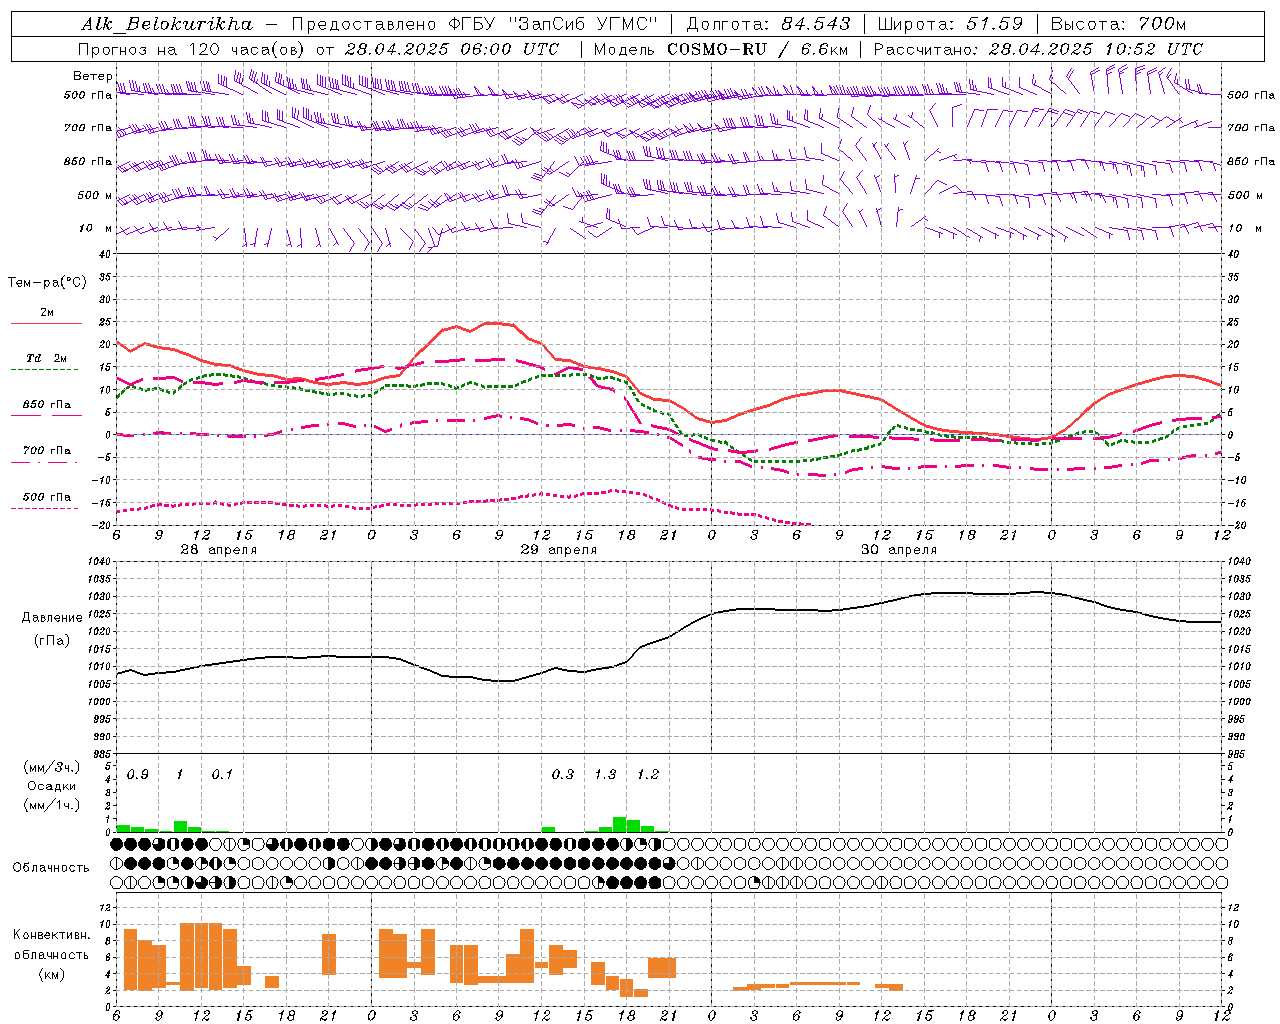1280x1024 pixels.
Task: Click the 0.1 precipitation total value
Action: pos(222,775)
